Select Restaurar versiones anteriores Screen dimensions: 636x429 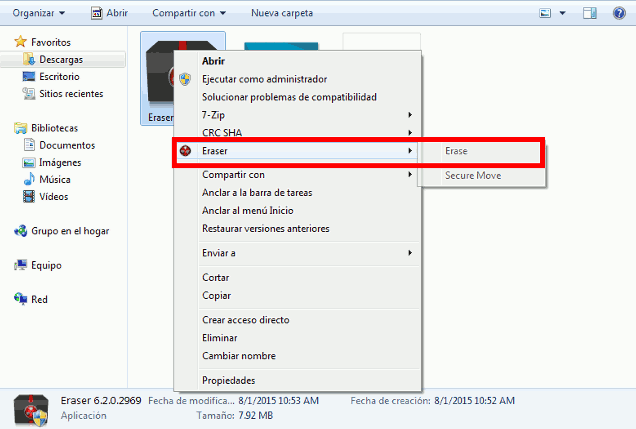tap(266, 228)
